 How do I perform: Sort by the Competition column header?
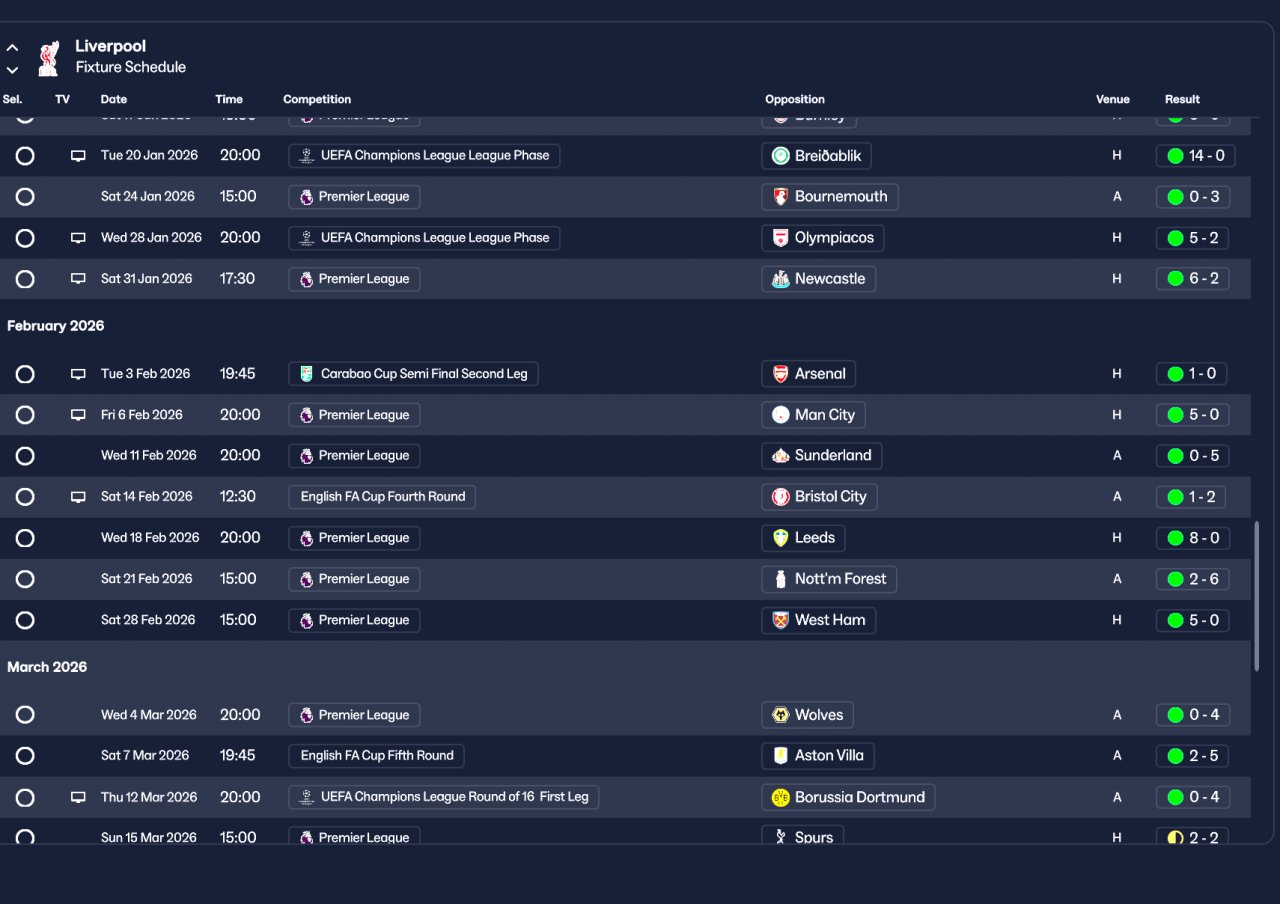(x=317, y=99)
